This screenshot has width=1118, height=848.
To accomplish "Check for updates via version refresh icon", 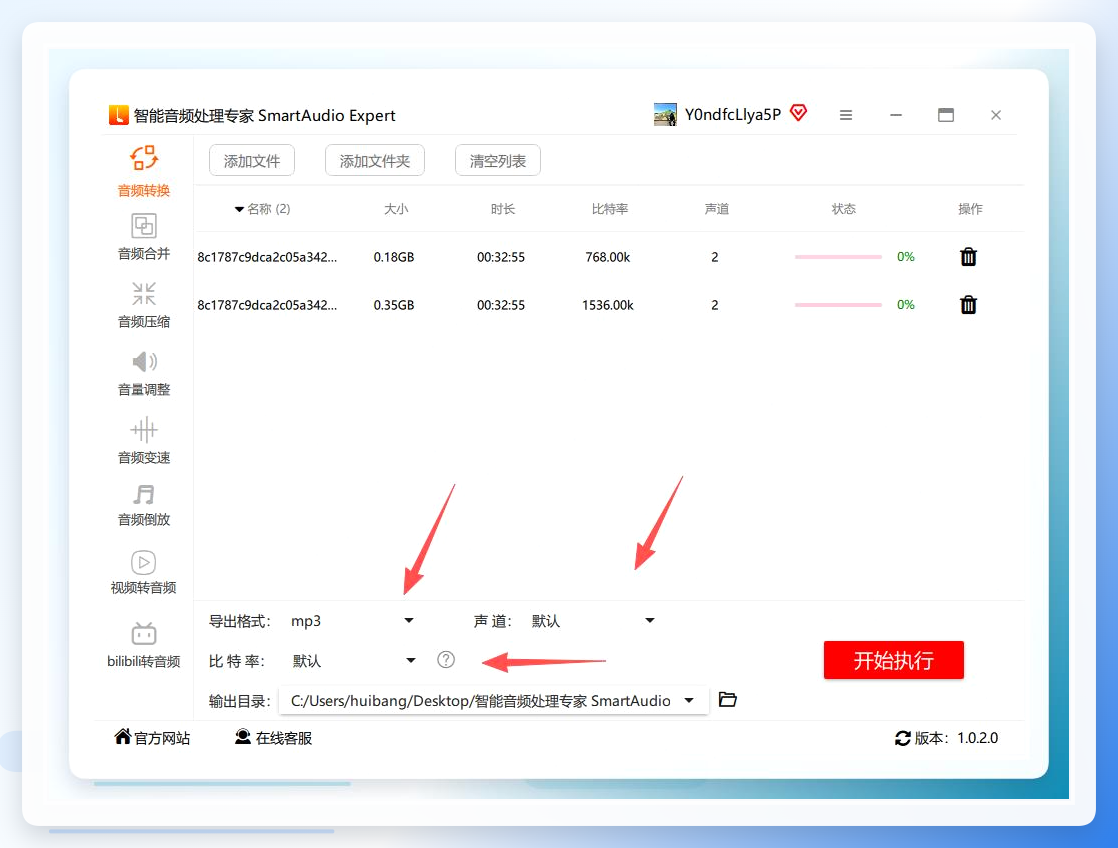I will [x=903, y=738].
